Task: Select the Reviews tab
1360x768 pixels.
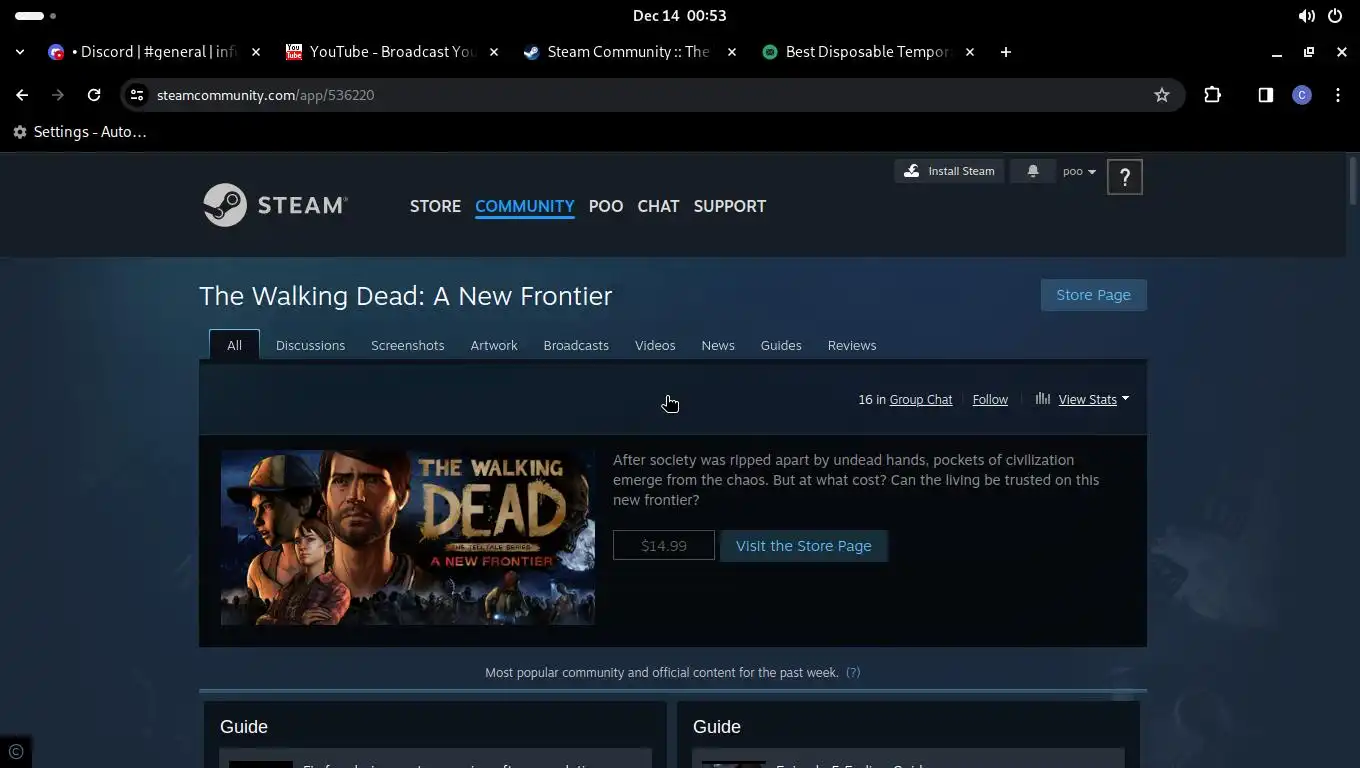Action: (x=852, y=345)
